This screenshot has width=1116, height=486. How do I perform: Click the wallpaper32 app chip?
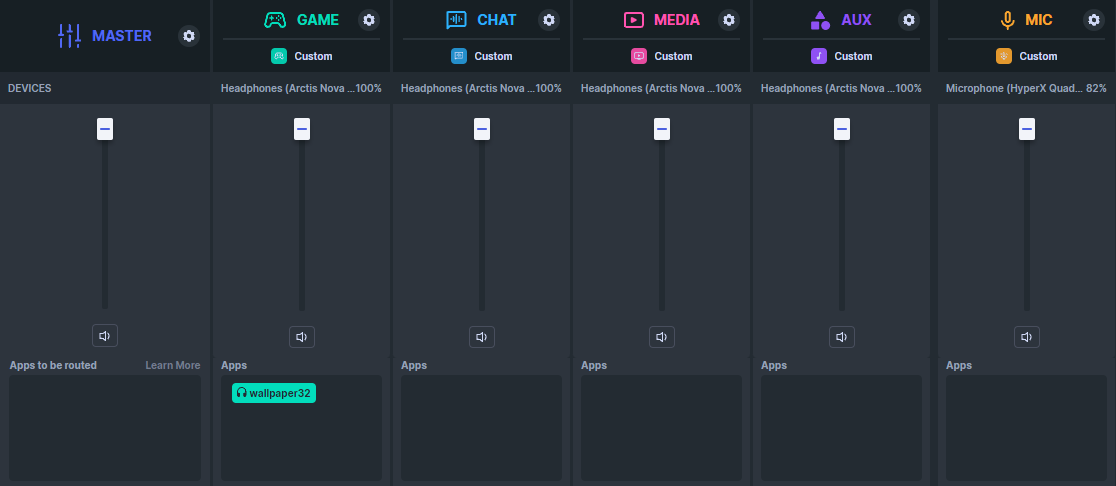click(x=274, y=394)
